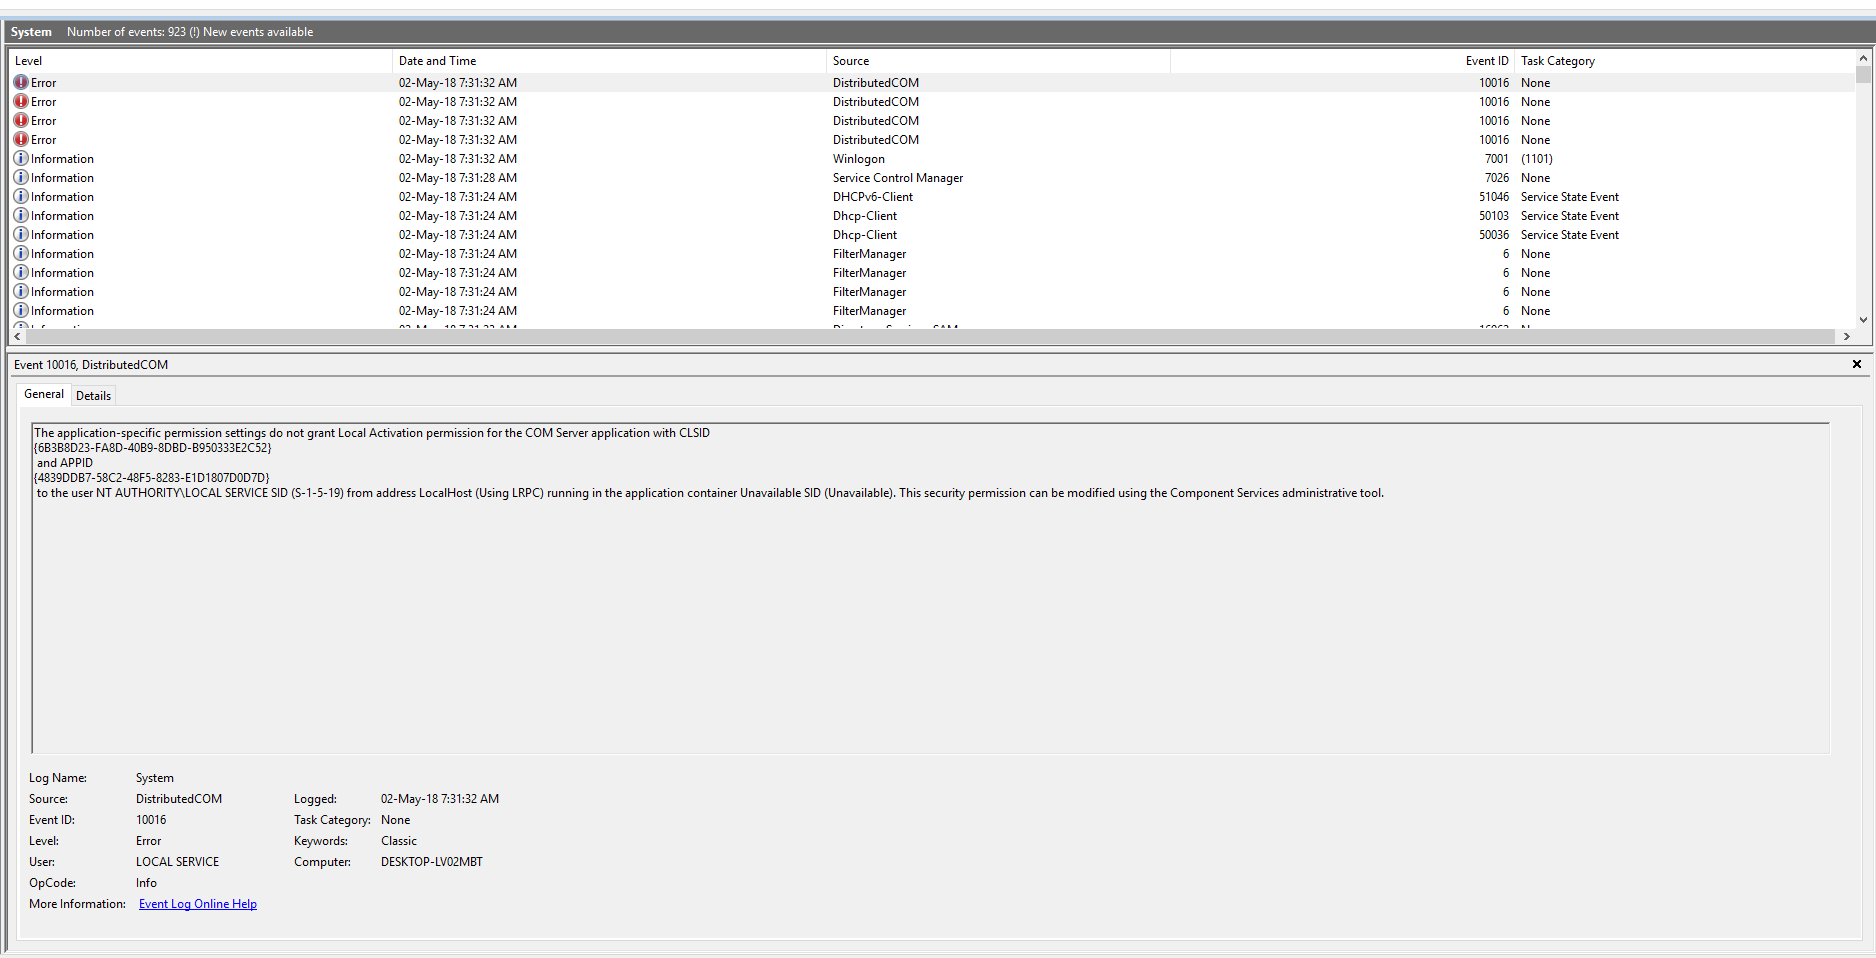This screenshot has height=958, width=1876.
Task: Click the horizontal scroll right arrow
Action: click(x=1847, y=337)
